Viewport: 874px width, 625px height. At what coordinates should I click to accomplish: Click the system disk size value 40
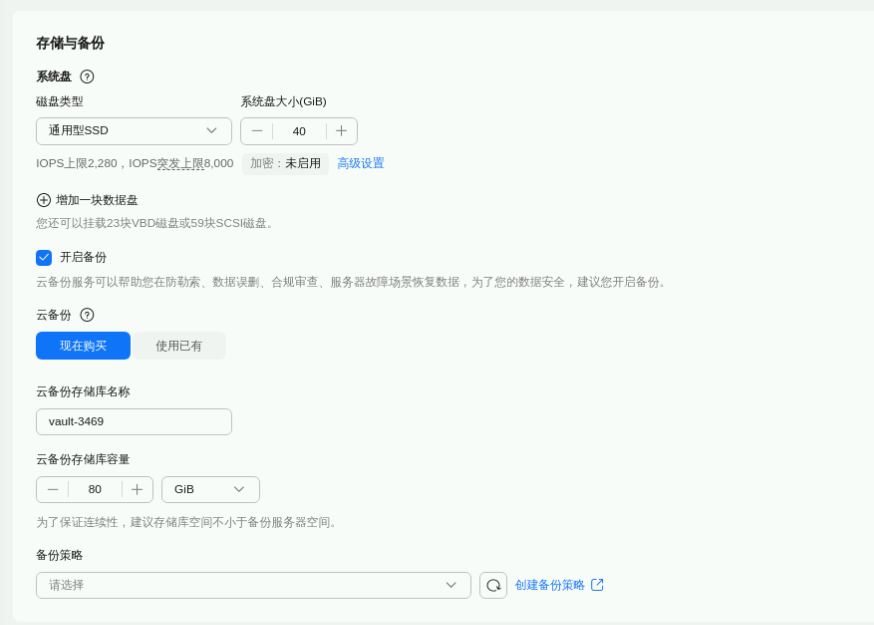[299, 131]
